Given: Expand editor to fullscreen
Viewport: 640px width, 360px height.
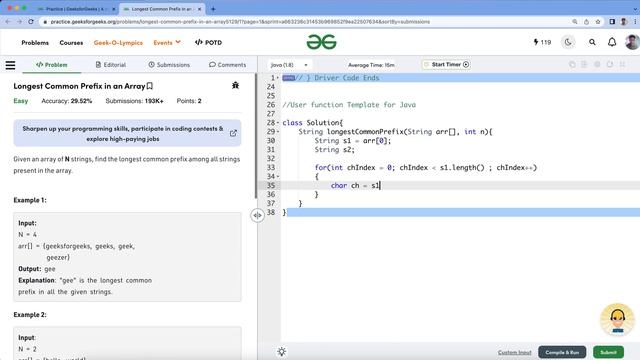Looking at the screenshot, I should (x=622, y=64).
